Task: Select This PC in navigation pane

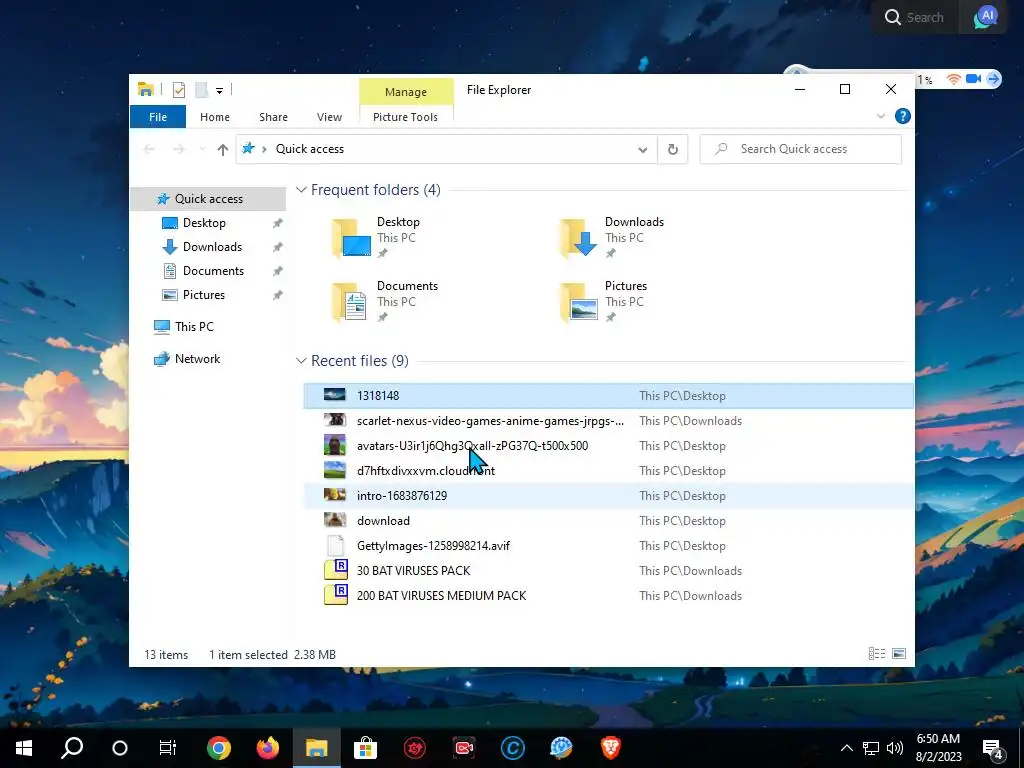Action: pyautogui.click(x=194, y=327)
